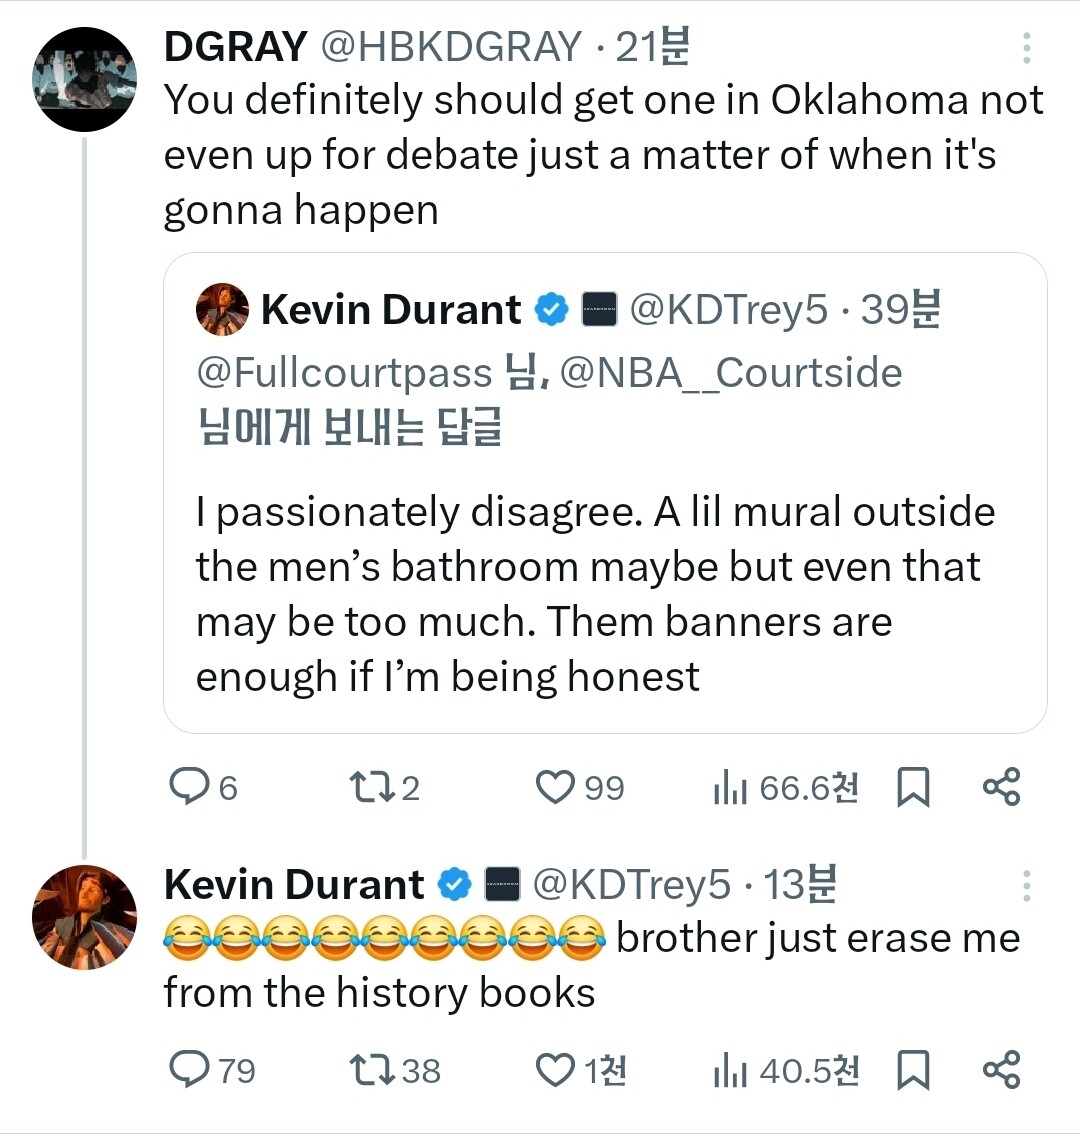
Task: Like DGRAY's tweet with 99 likes
Action: click(x=556, y=787)
